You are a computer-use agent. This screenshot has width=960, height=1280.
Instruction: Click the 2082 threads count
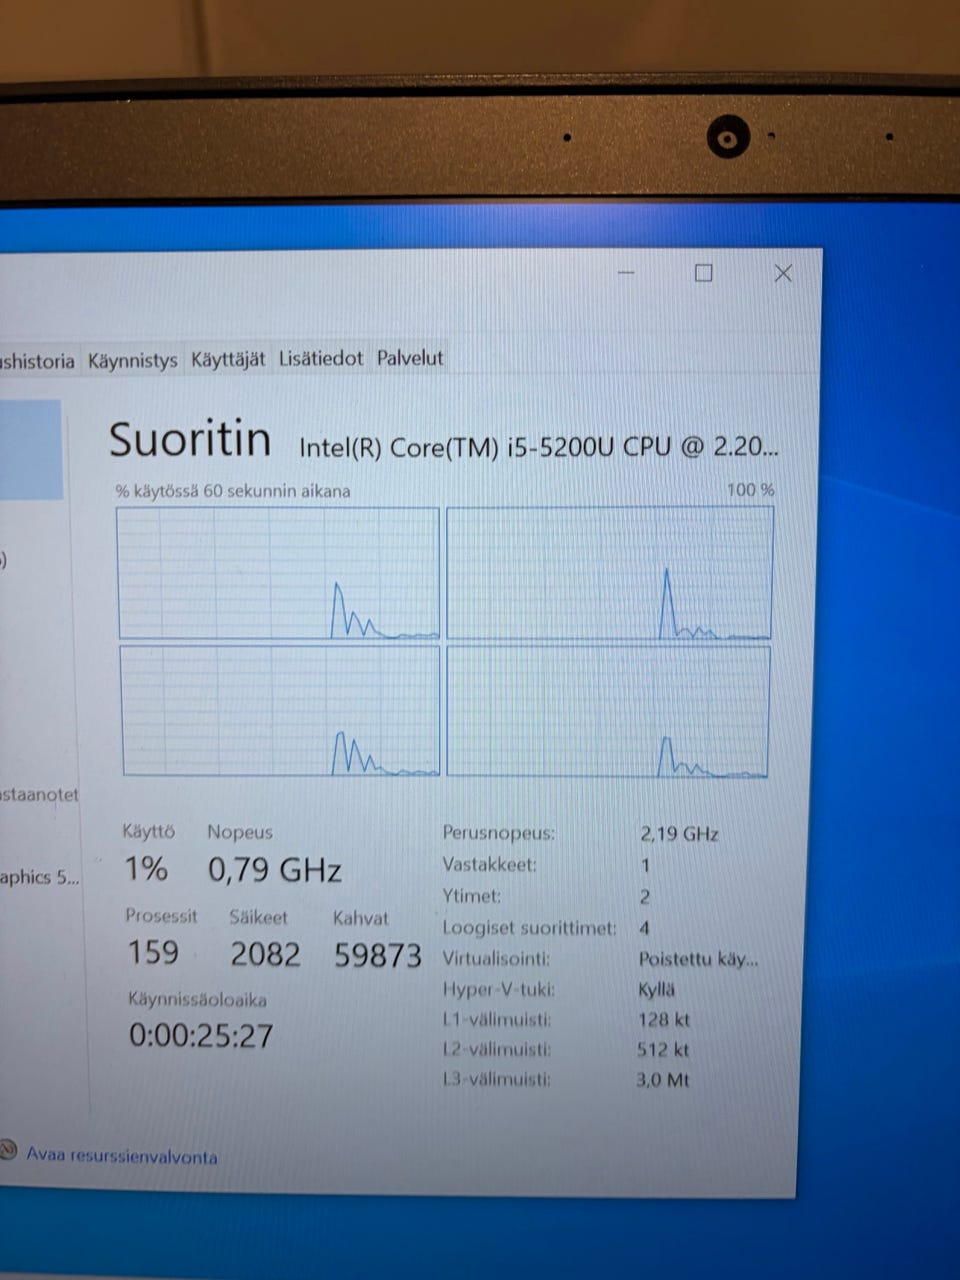click(x=265, y=954)
